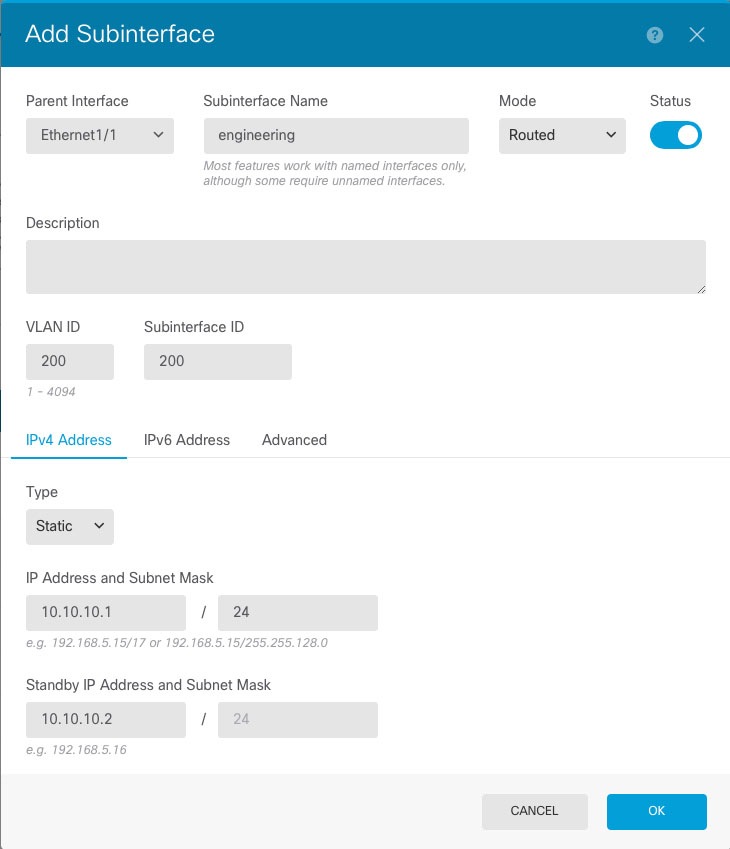Open help via the question mark icon
The height and width of the screenshot is (849, 730).
654,34
